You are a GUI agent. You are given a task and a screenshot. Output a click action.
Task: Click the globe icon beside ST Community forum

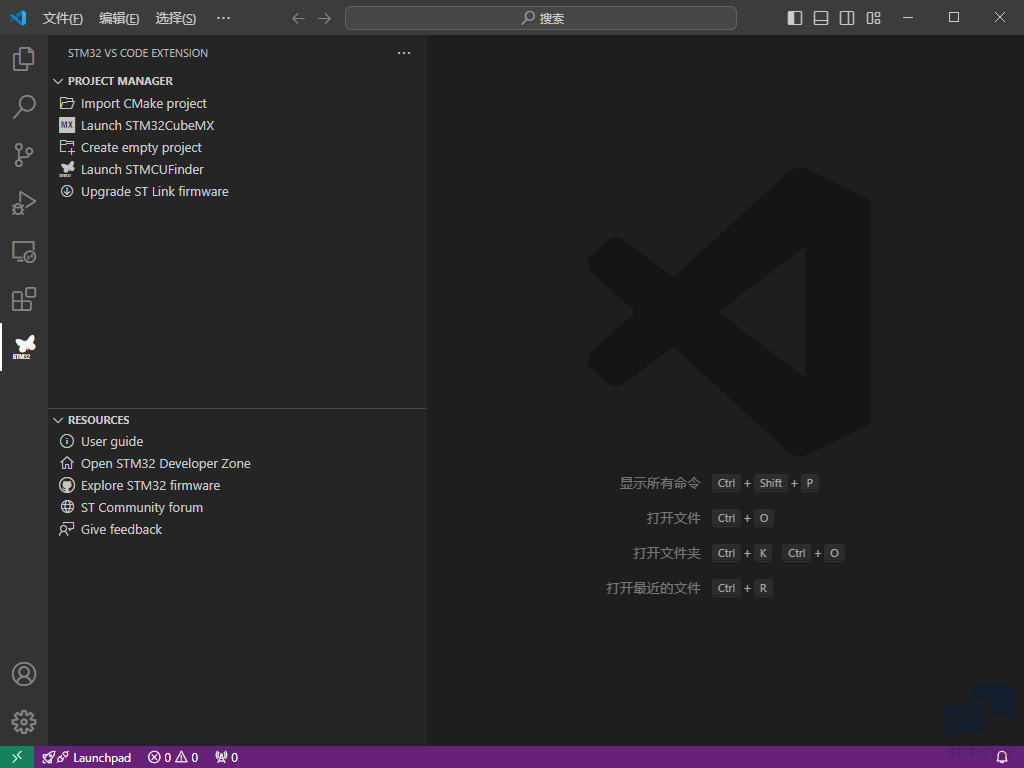pos(67,507)
